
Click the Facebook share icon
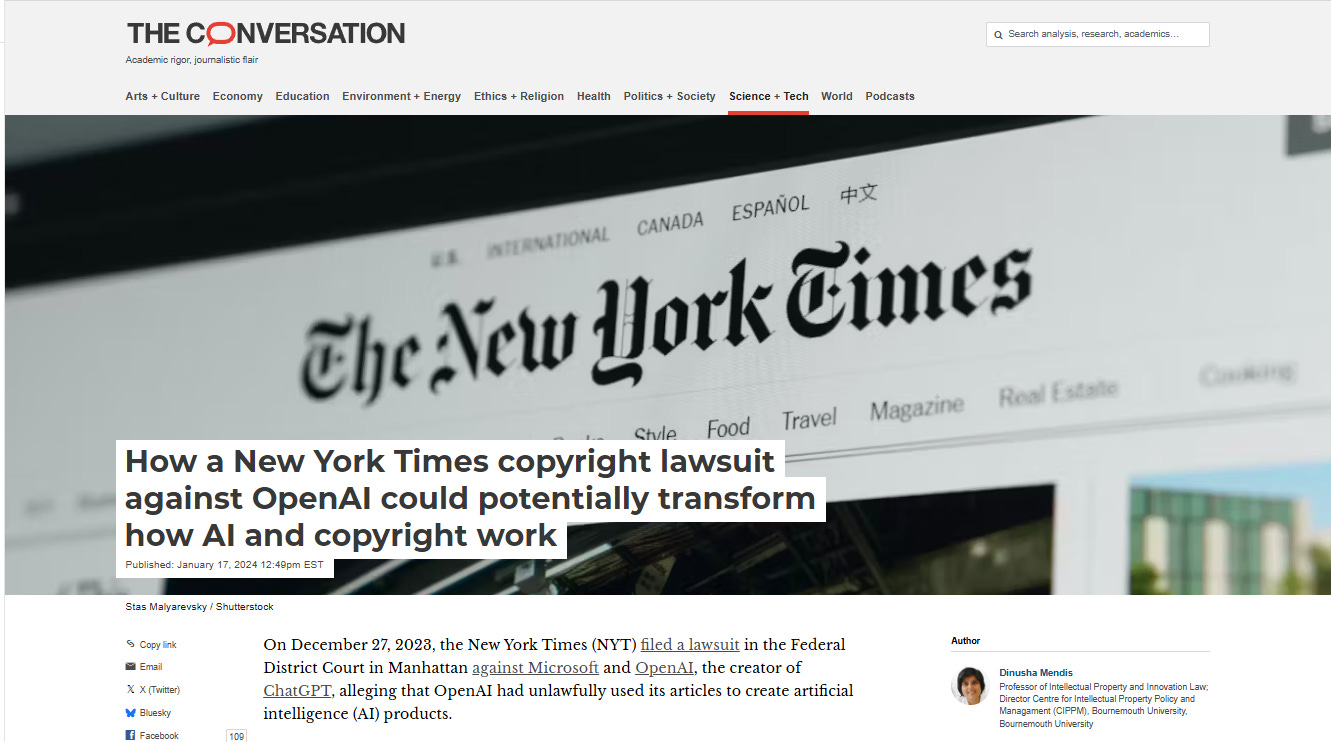[131, 735]
